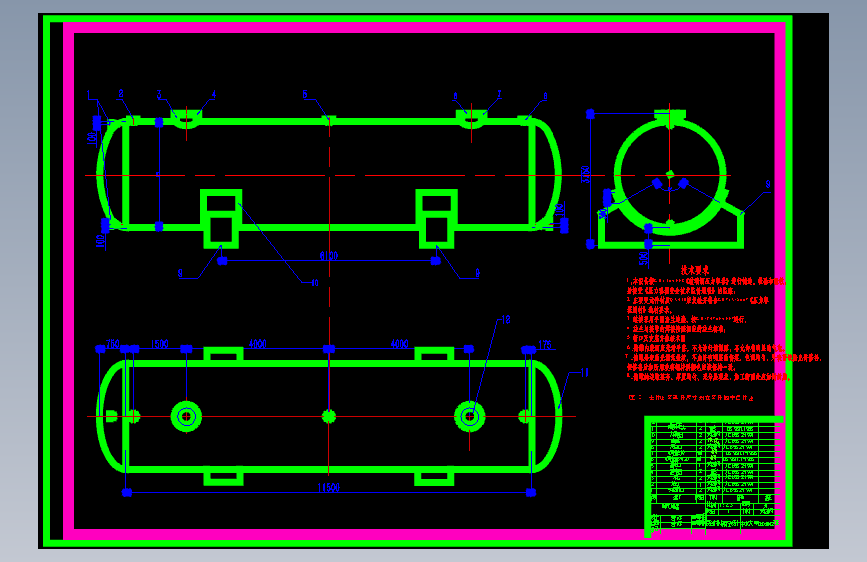Click the 6100 saddle spacing dimension
The image size is (867, 562).
[x=328, y=256]
